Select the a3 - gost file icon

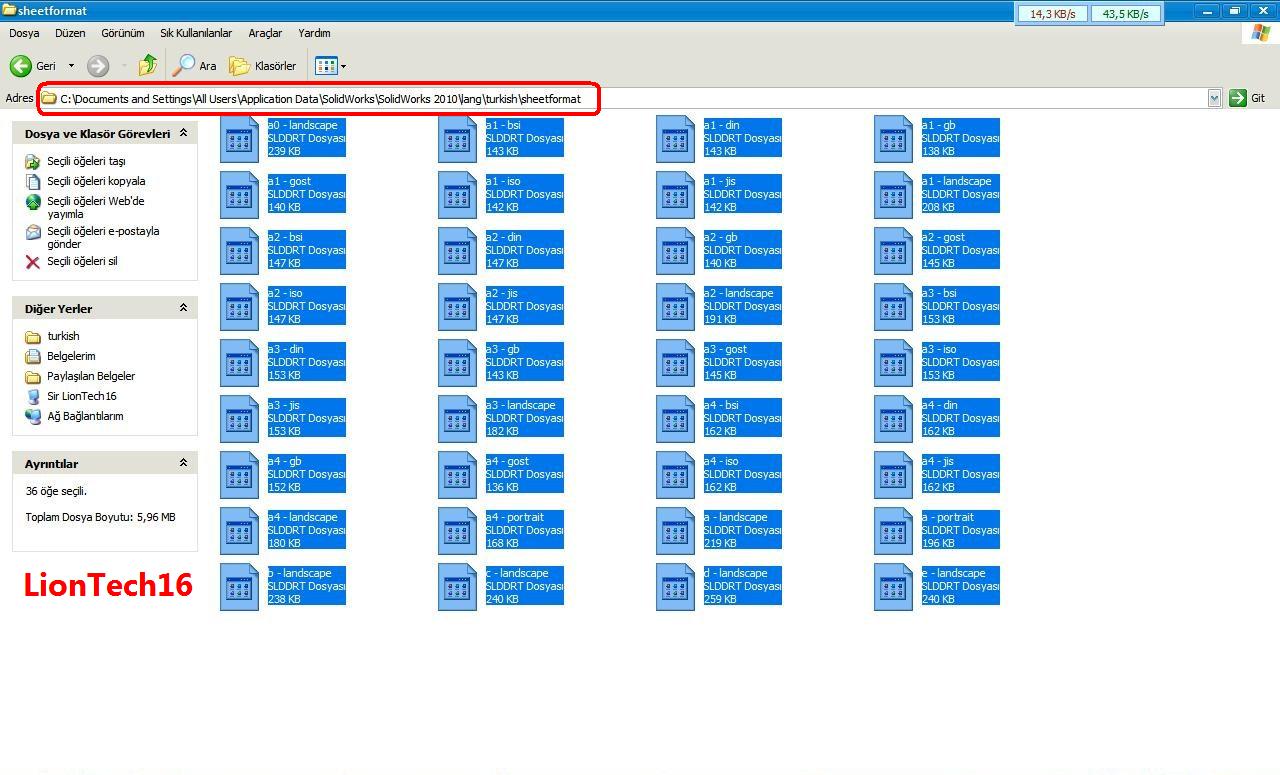point(675,363)
